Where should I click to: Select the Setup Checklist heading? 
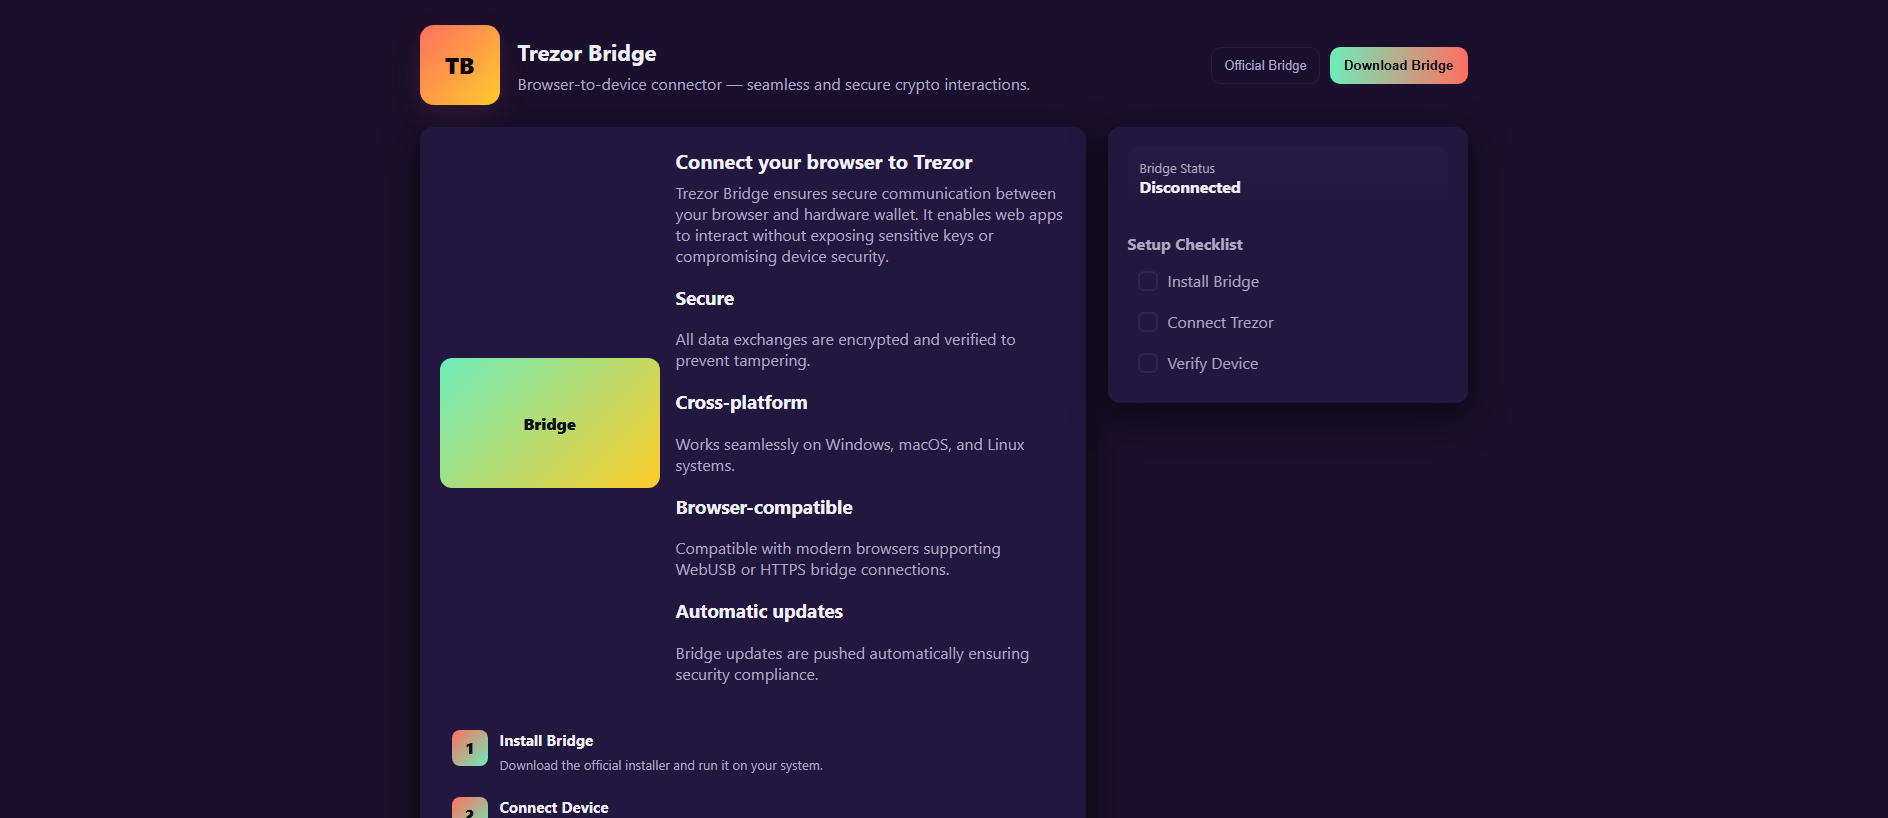[1185, 244]
